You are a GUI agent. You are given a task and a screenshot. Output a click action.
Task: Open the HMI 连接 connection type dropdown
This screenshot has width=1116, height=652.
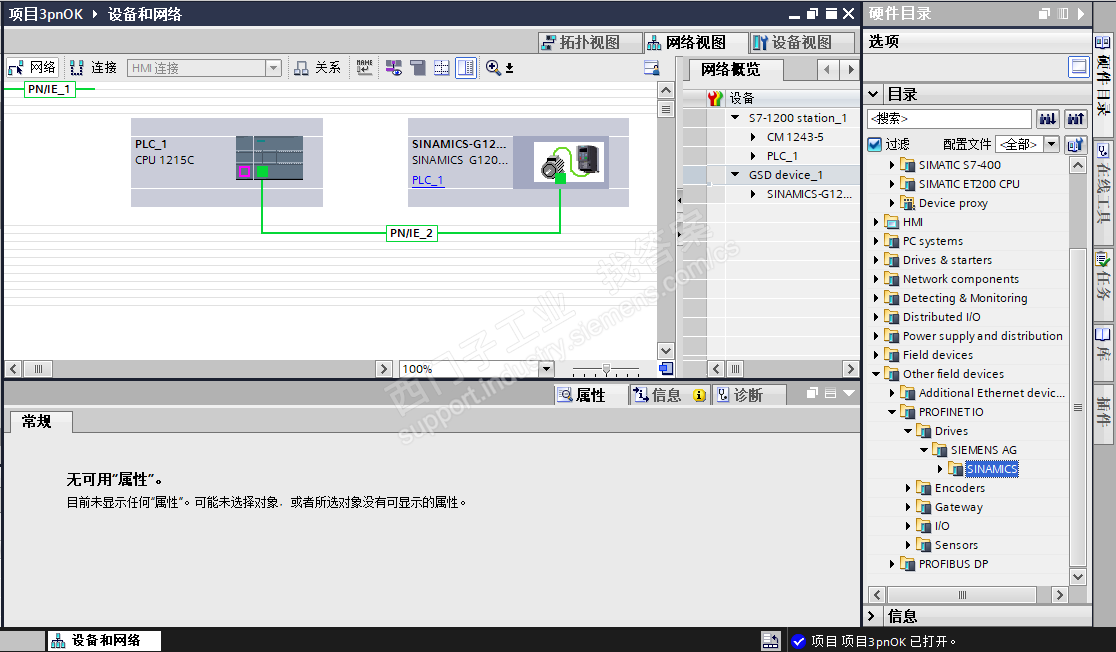[273, 68]
